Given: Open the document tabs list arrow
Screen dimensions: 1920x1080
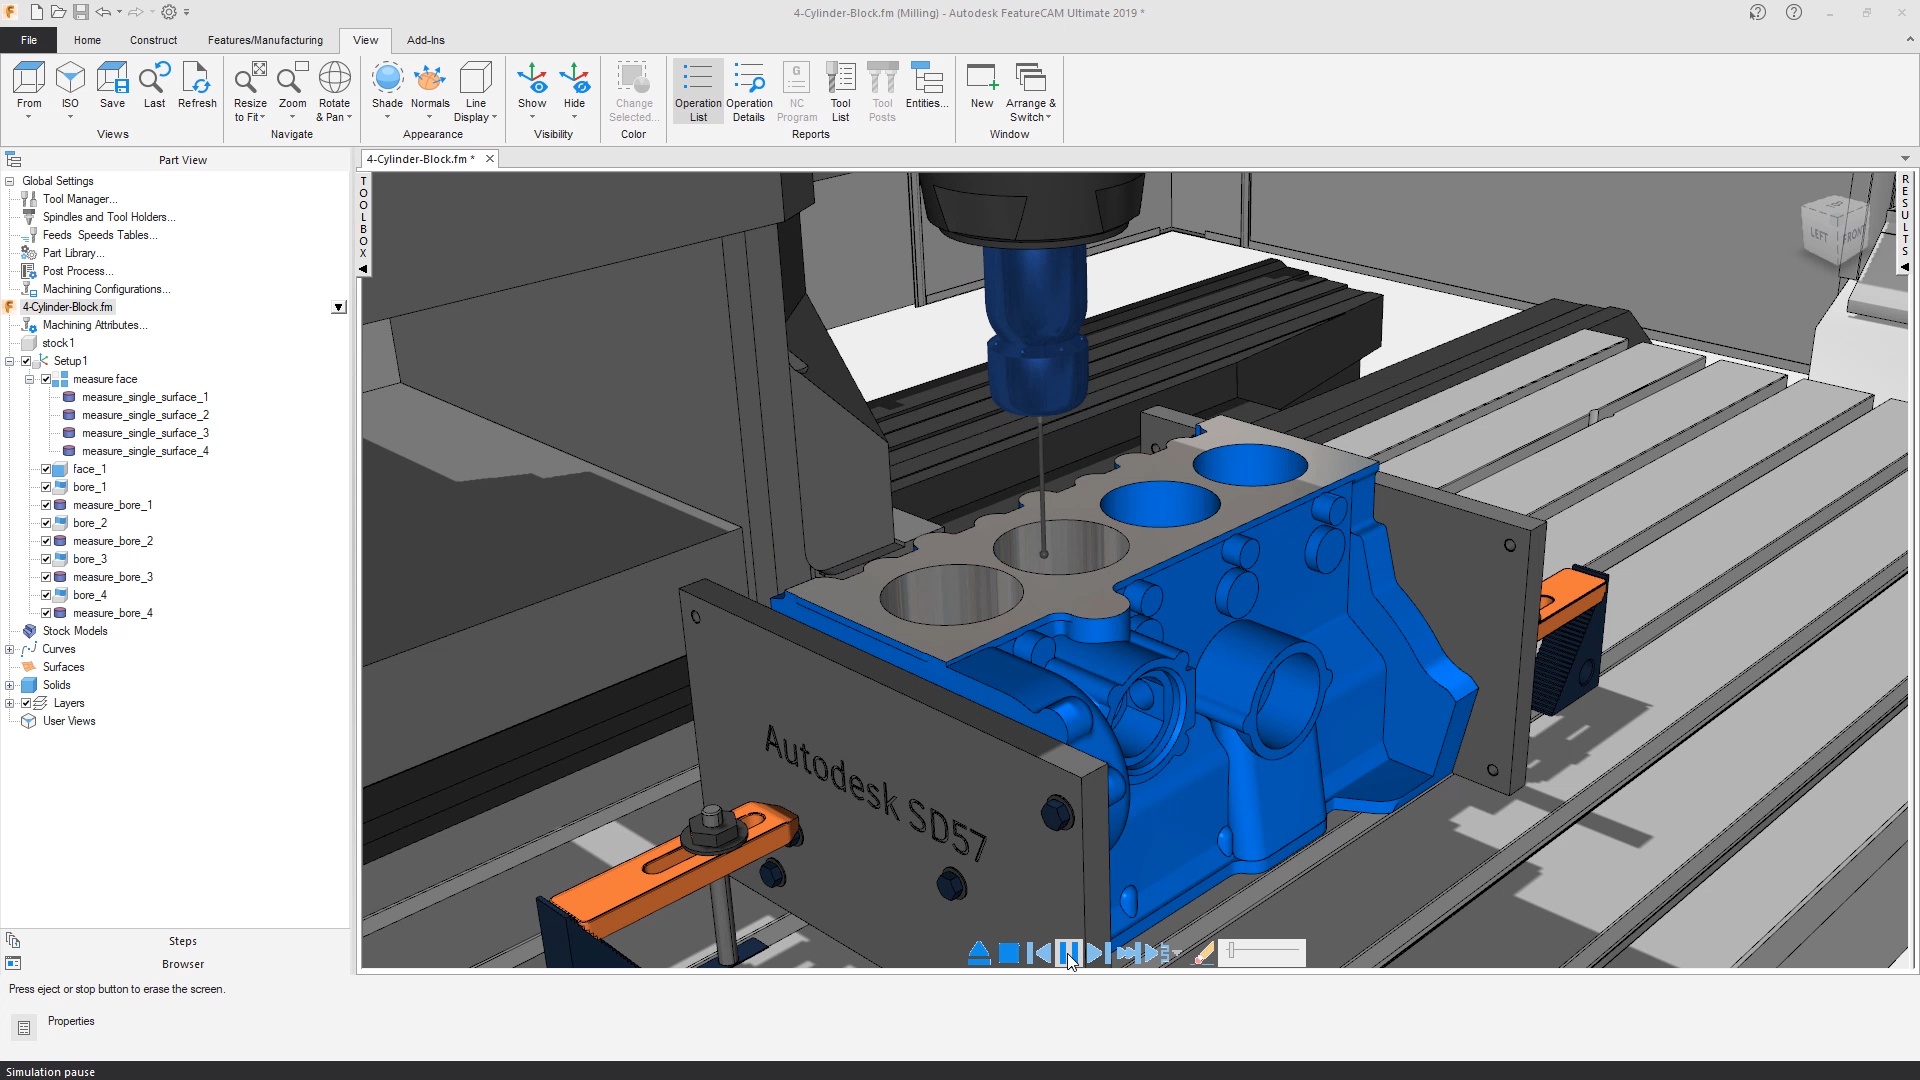Looking at the screenshot, I should click(1905, 158).
